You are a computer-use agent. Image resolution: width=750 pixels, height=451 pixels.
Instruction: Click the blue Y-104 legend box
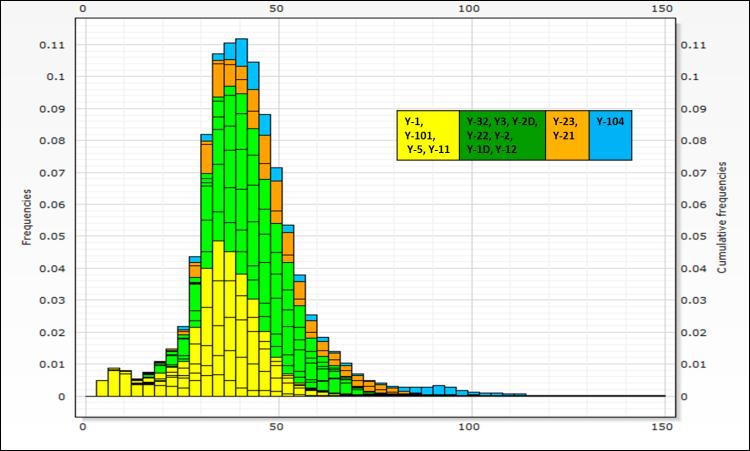pyautogui.click(x=610, y=135)
